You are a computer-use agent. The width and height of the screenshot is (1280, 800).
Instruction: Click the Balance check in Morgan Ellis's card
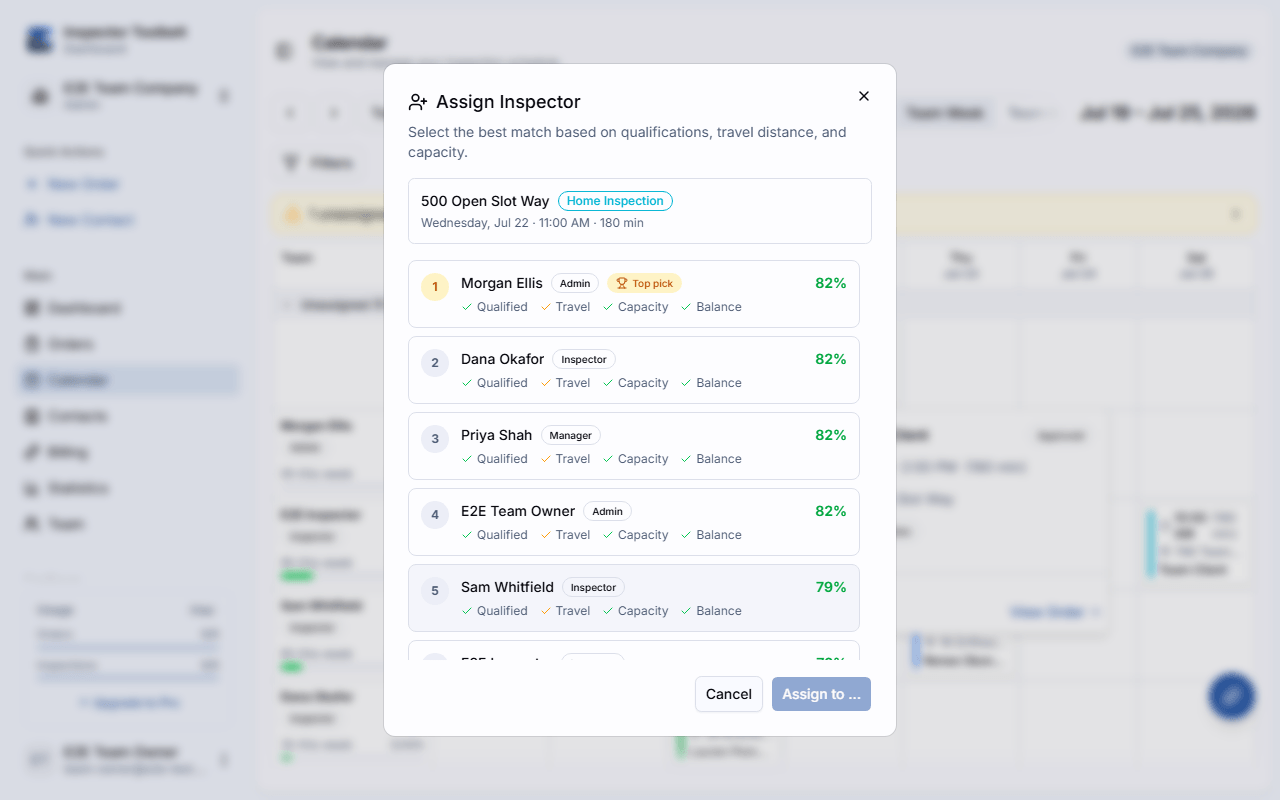point(712,307)
